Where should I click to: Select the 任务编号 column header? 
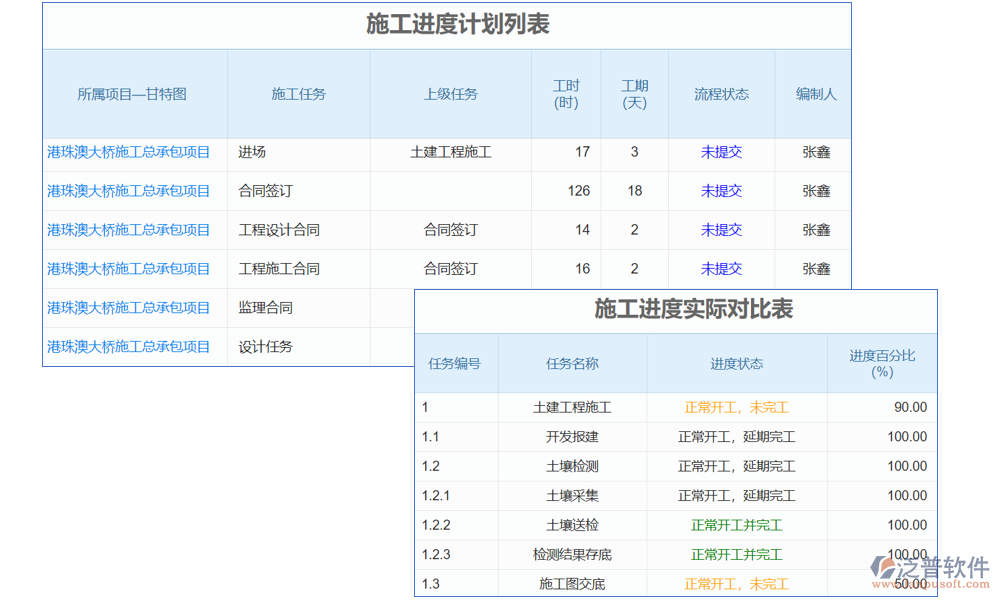455,363
